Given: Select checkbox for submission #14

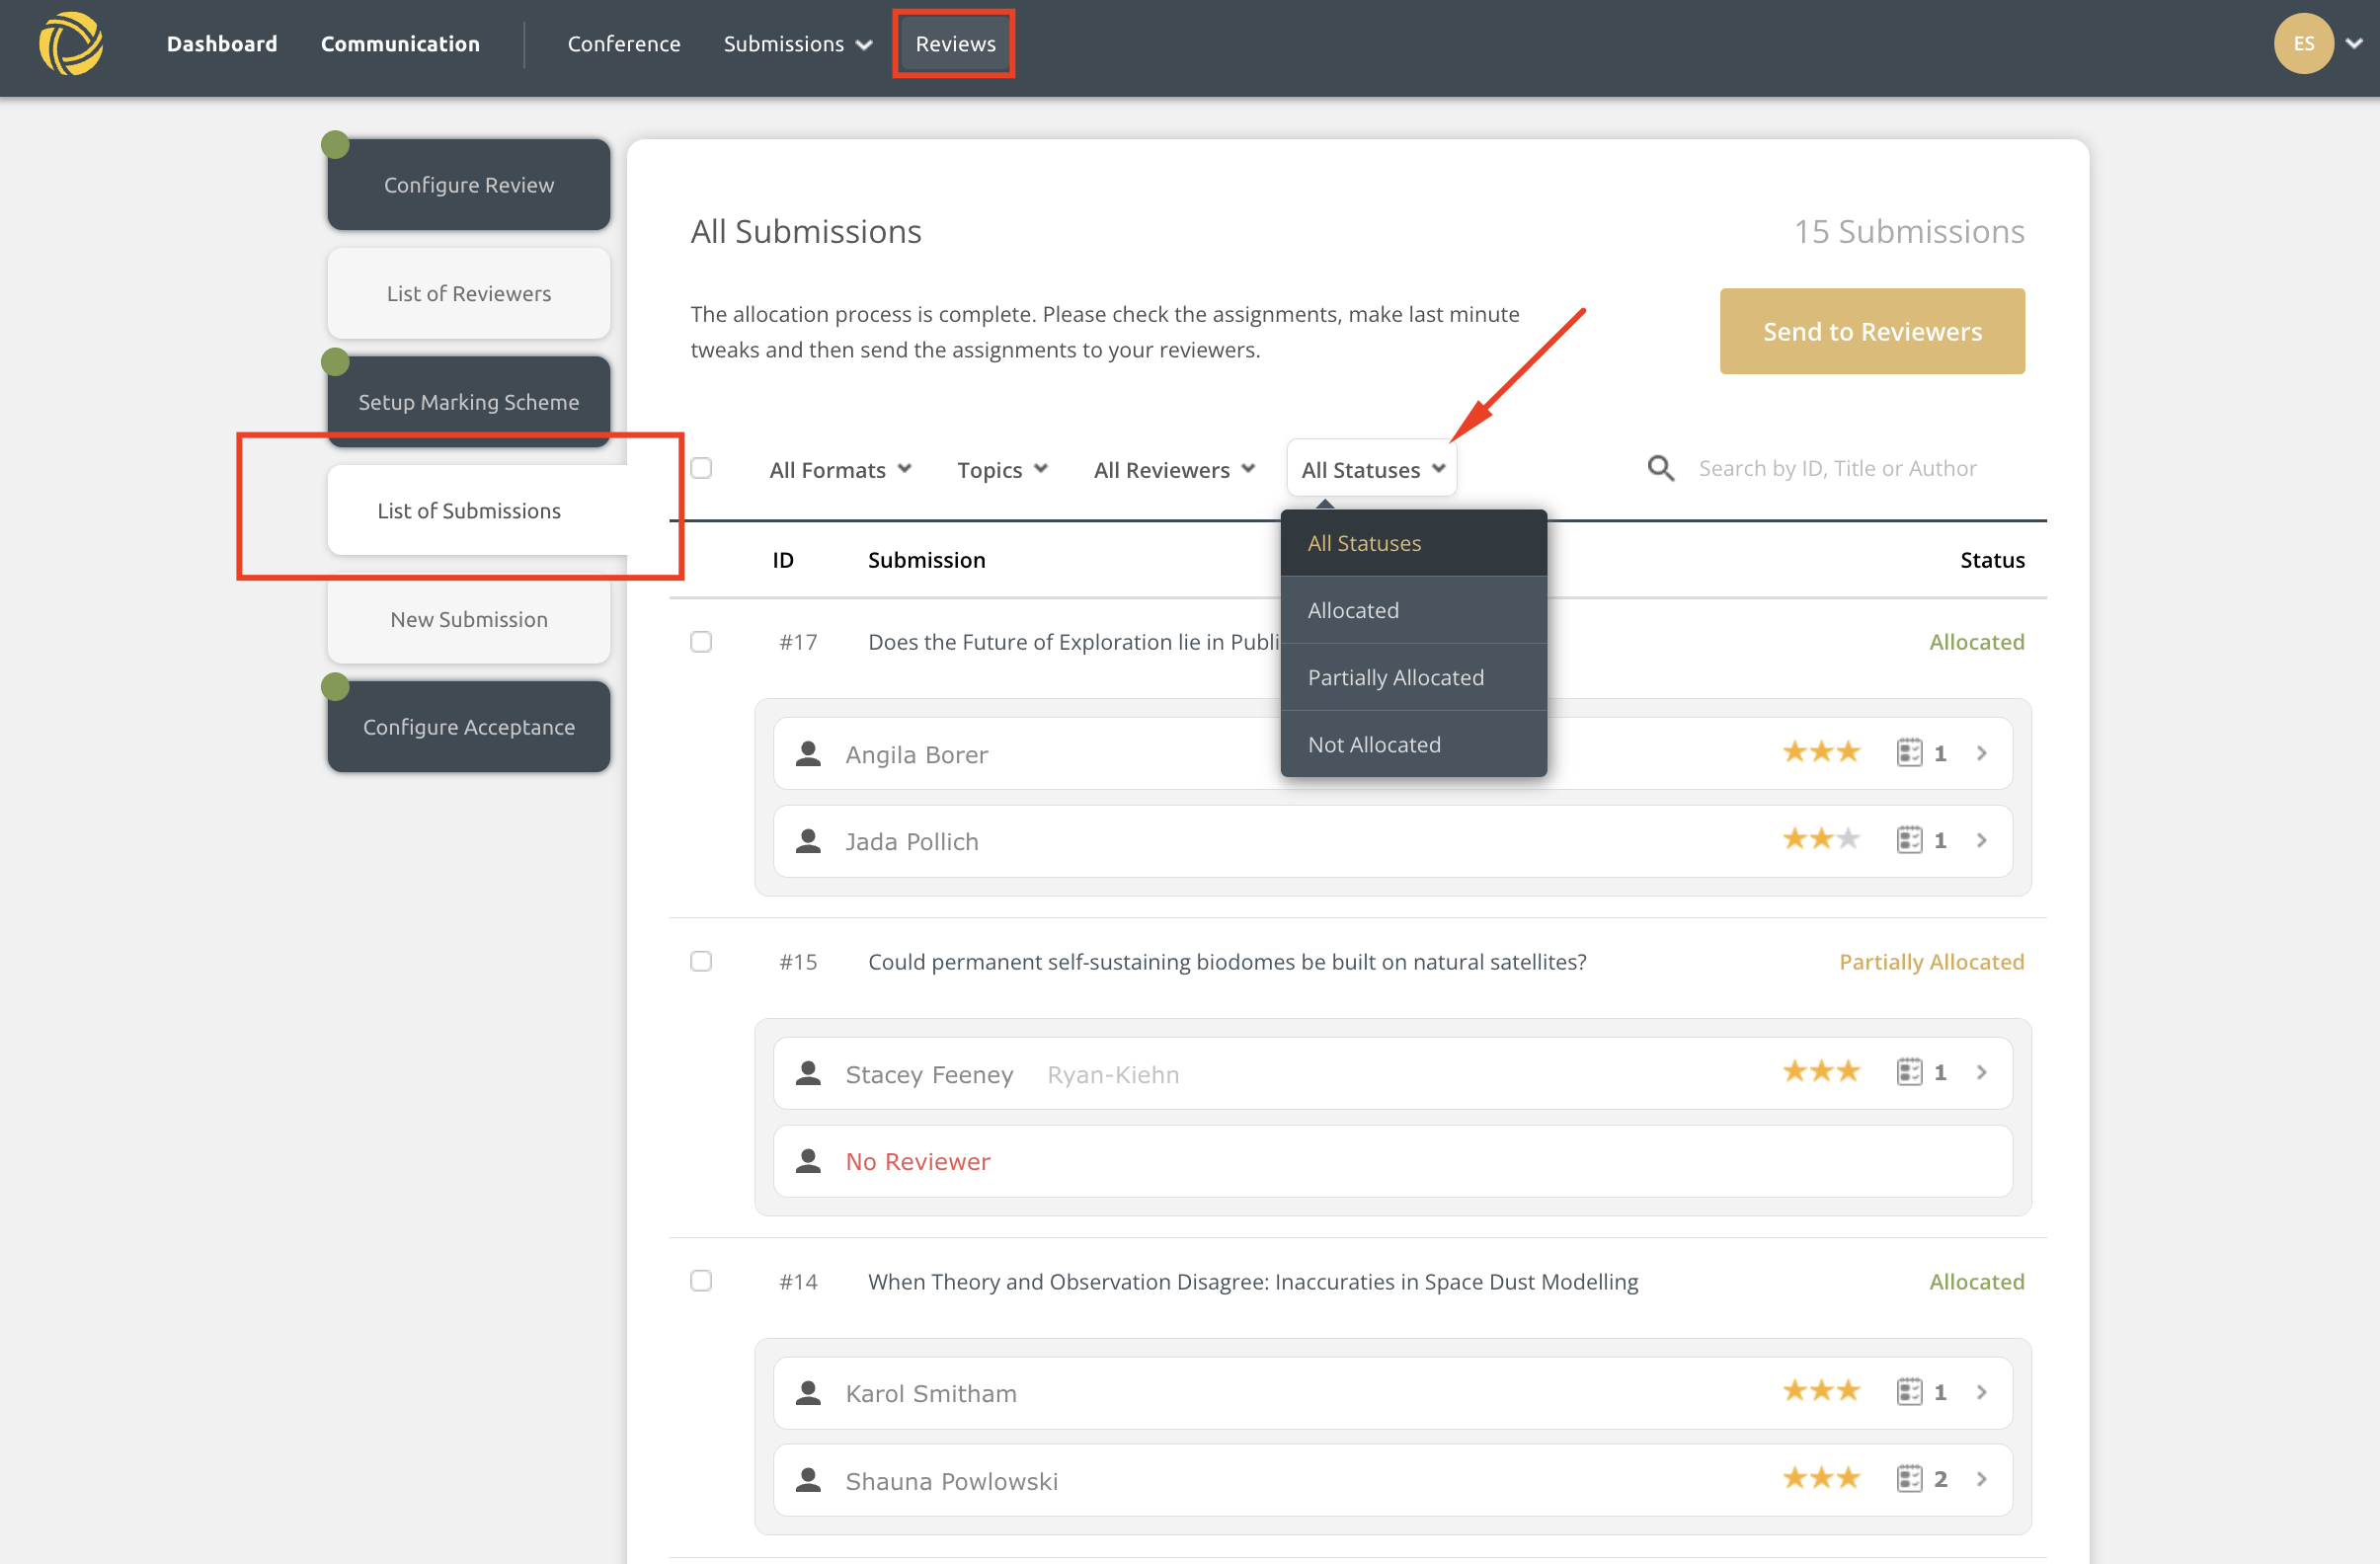Looking at the screenshot, I should point(701,1282).
